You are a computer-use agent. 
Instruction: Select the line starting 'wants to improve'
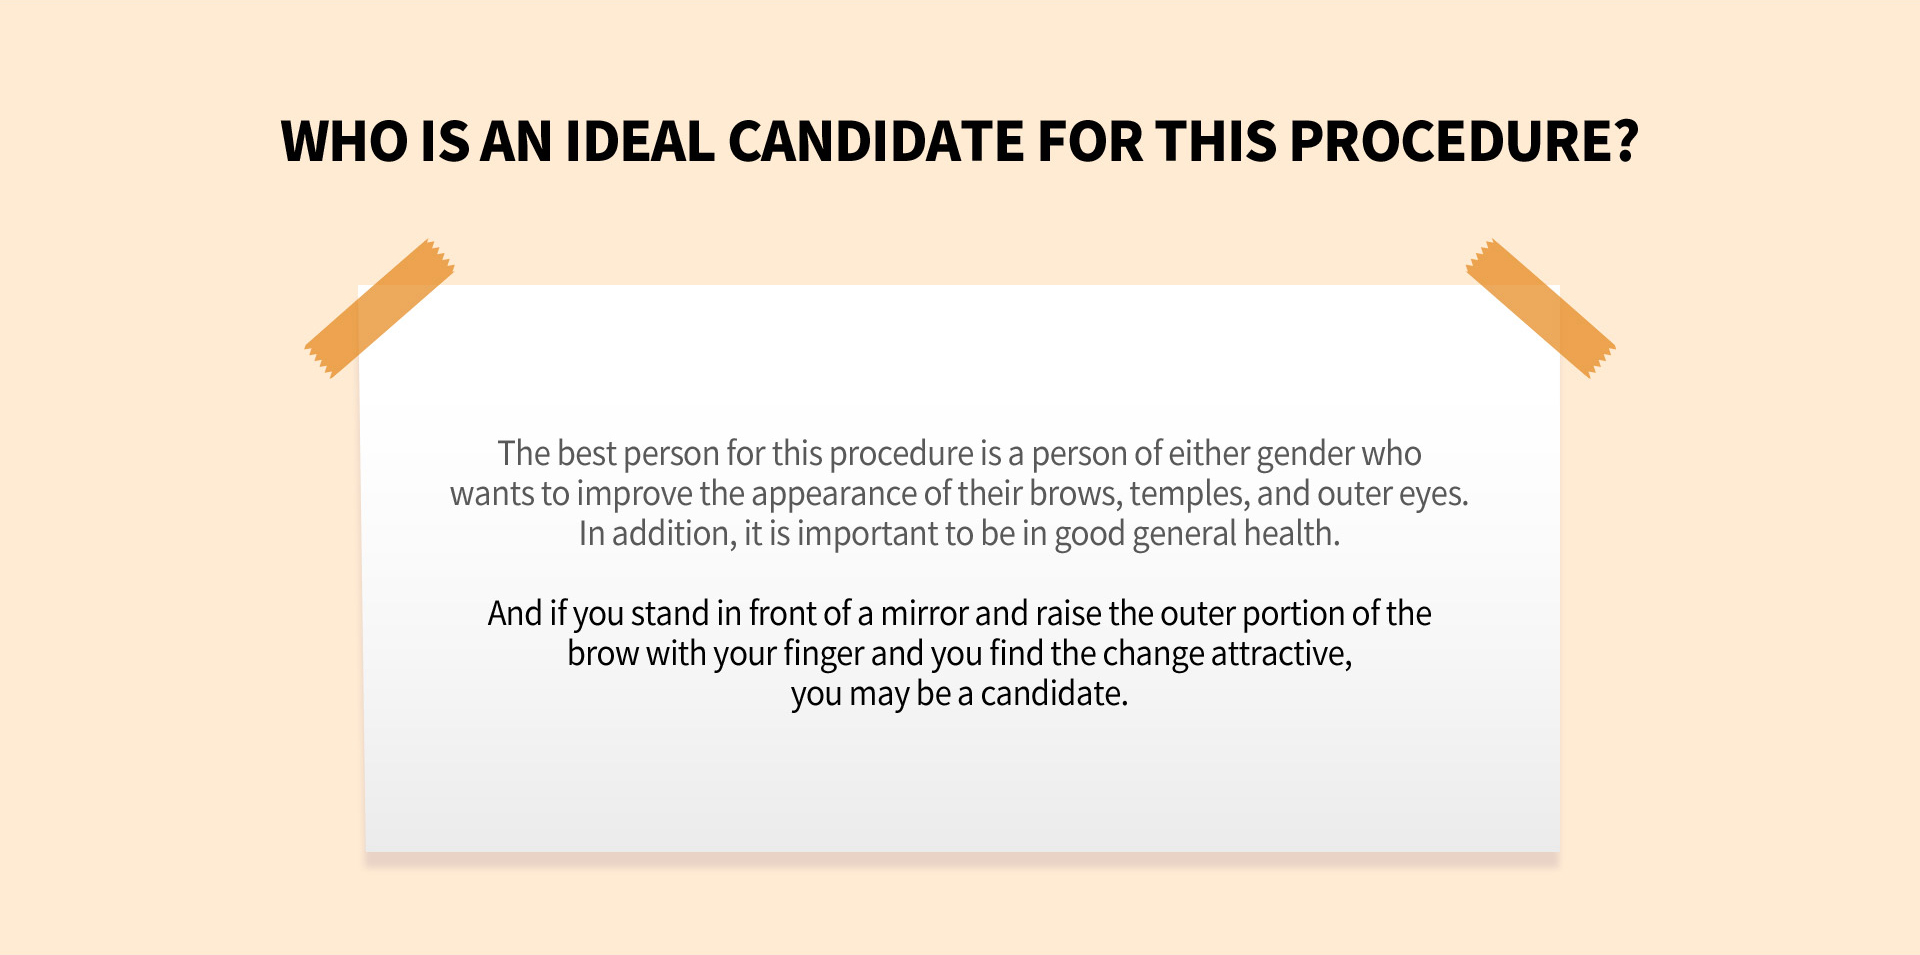(x=959, y=494)
